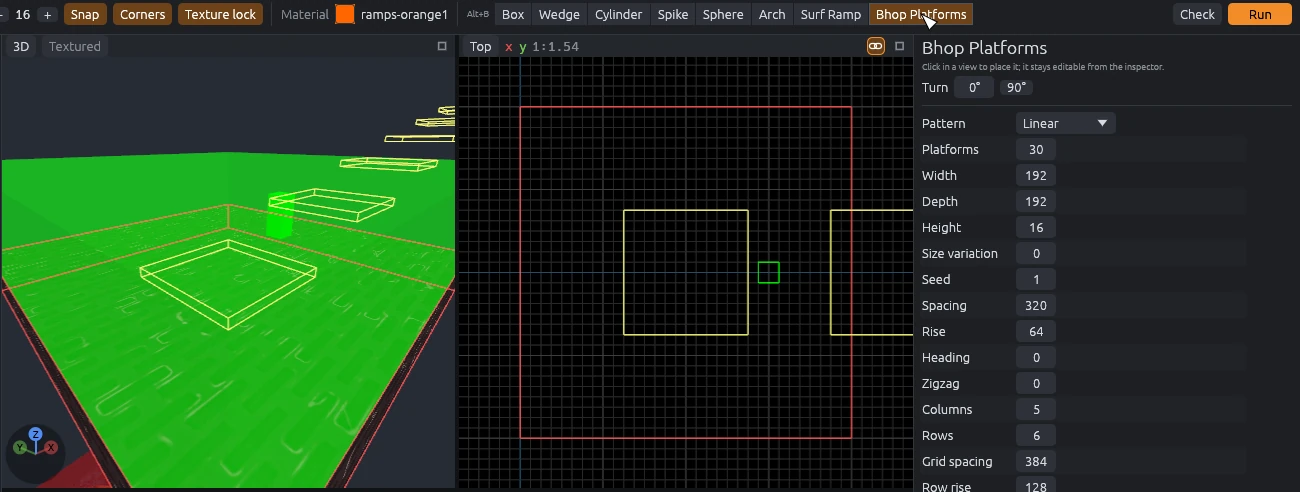Open the 3D view mode selector

(21, 46)
